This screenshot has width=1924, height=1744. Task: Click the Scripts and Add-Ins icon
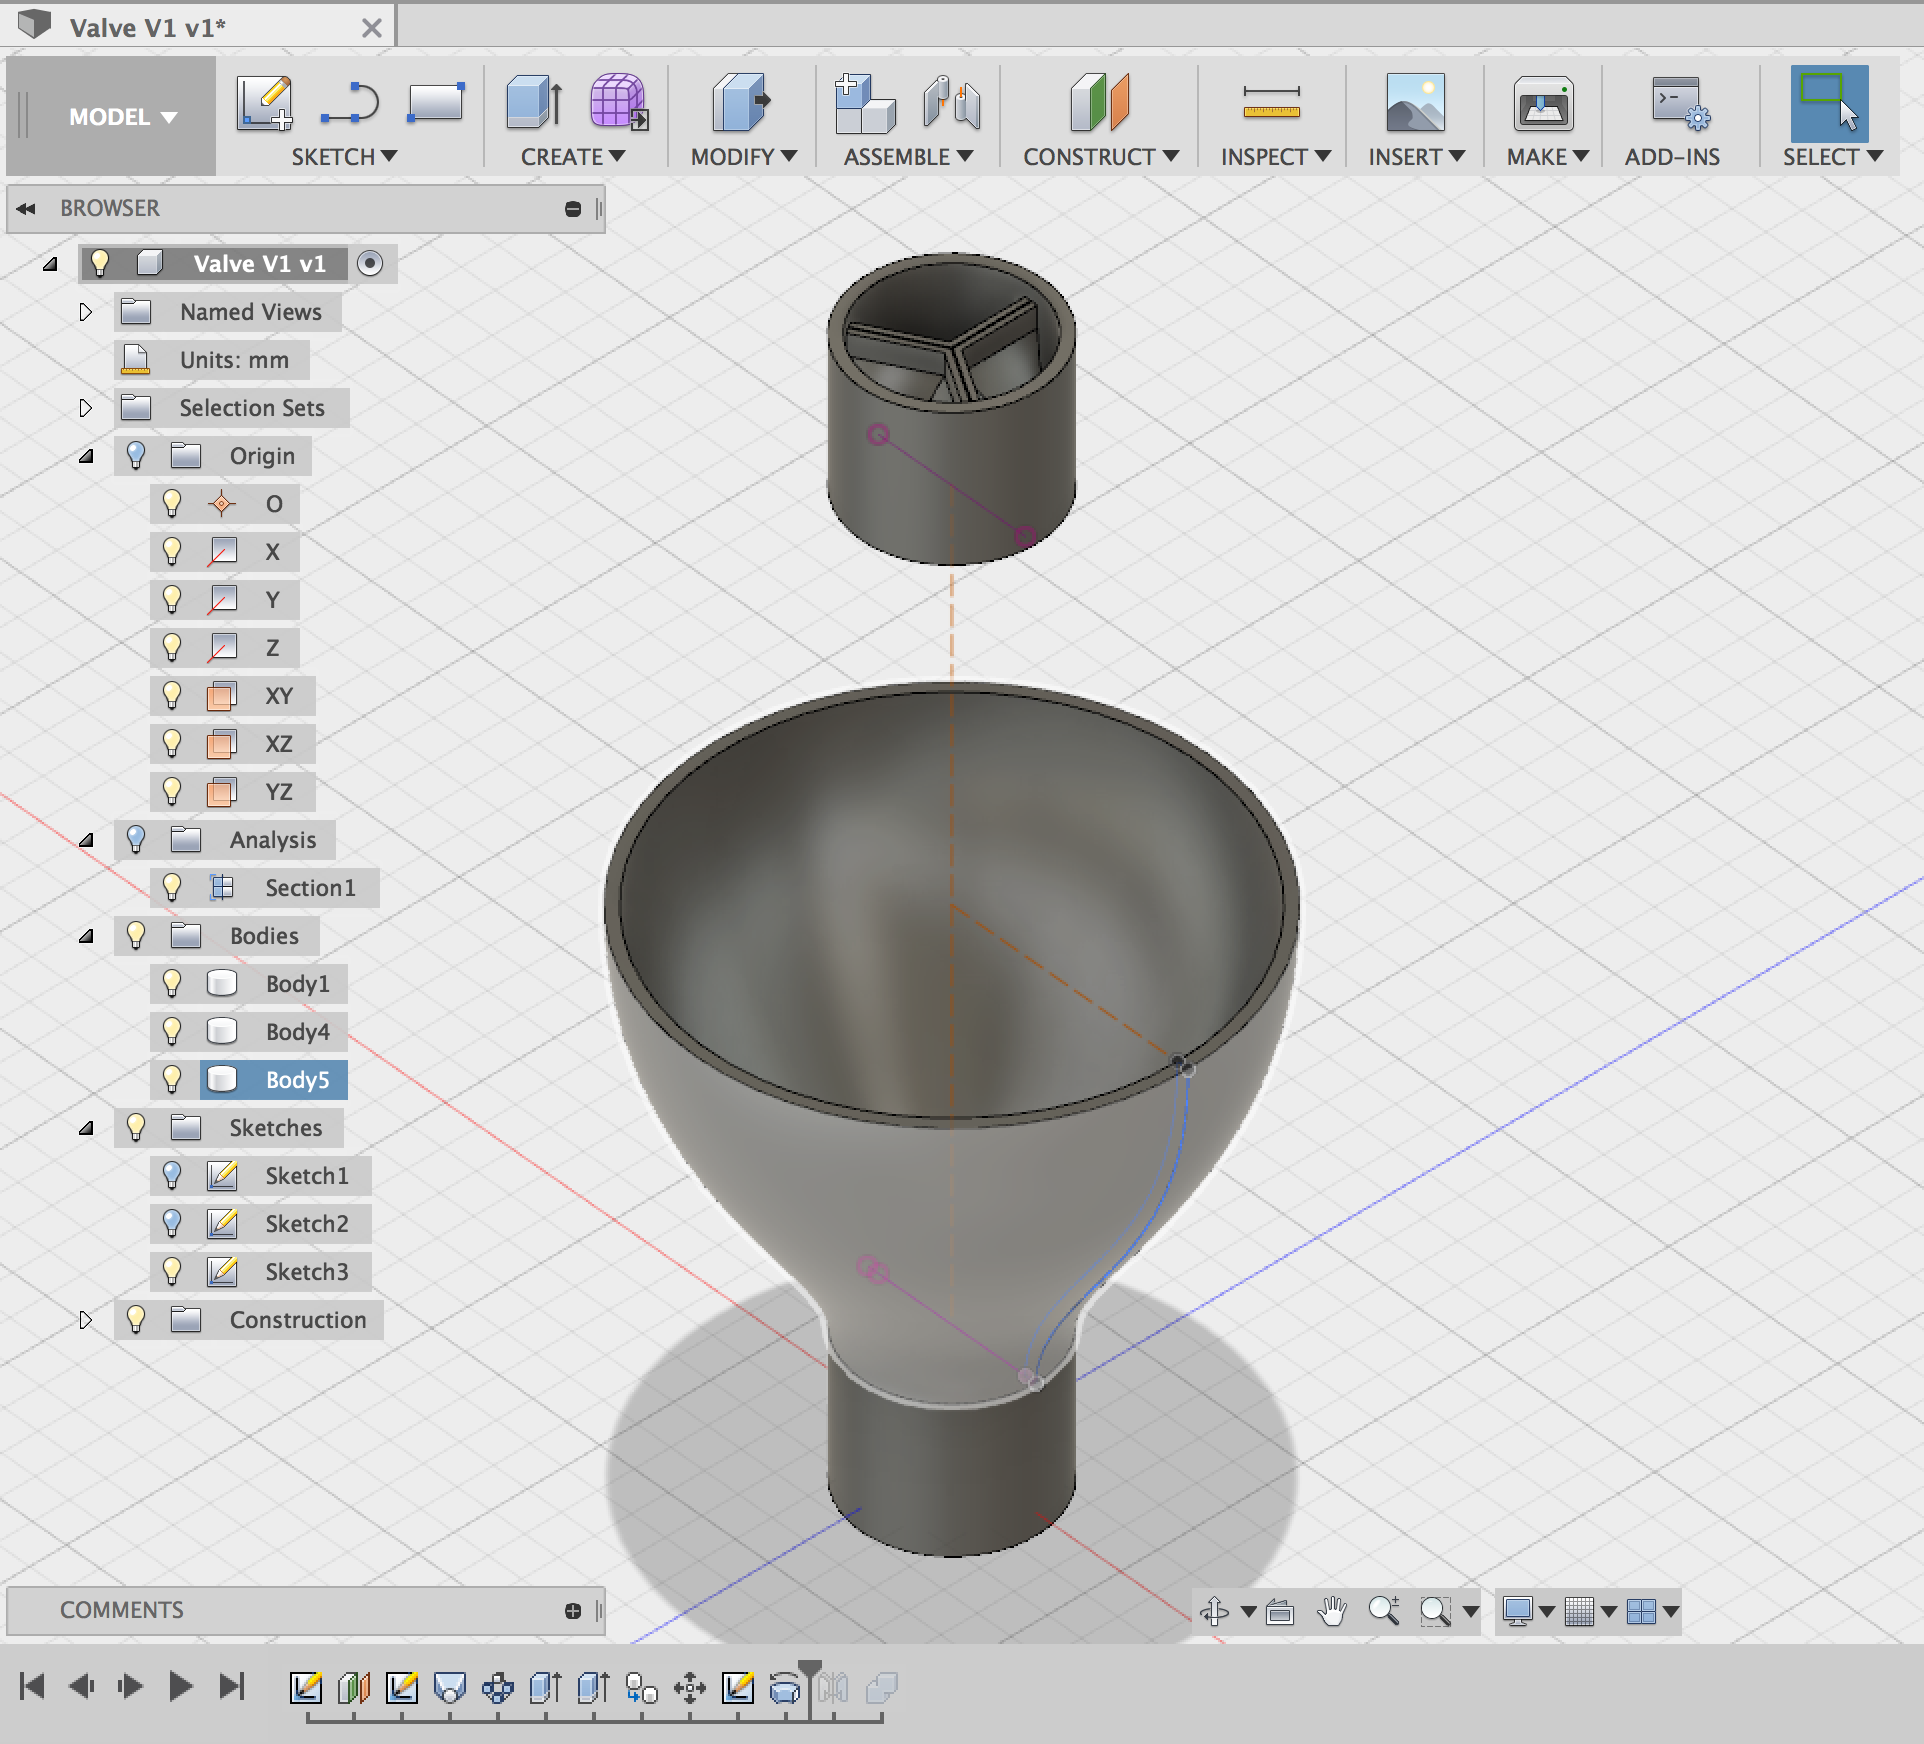pyautogui.click(x=1680, y=103)
